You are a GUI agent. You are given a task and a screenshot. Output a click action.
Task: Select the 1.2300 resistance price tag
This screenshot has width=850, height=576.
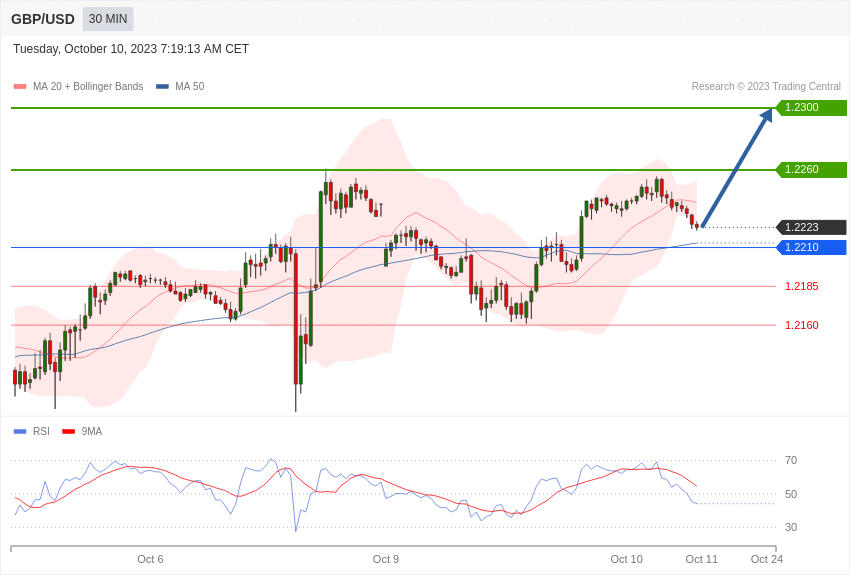coord(812,107)
